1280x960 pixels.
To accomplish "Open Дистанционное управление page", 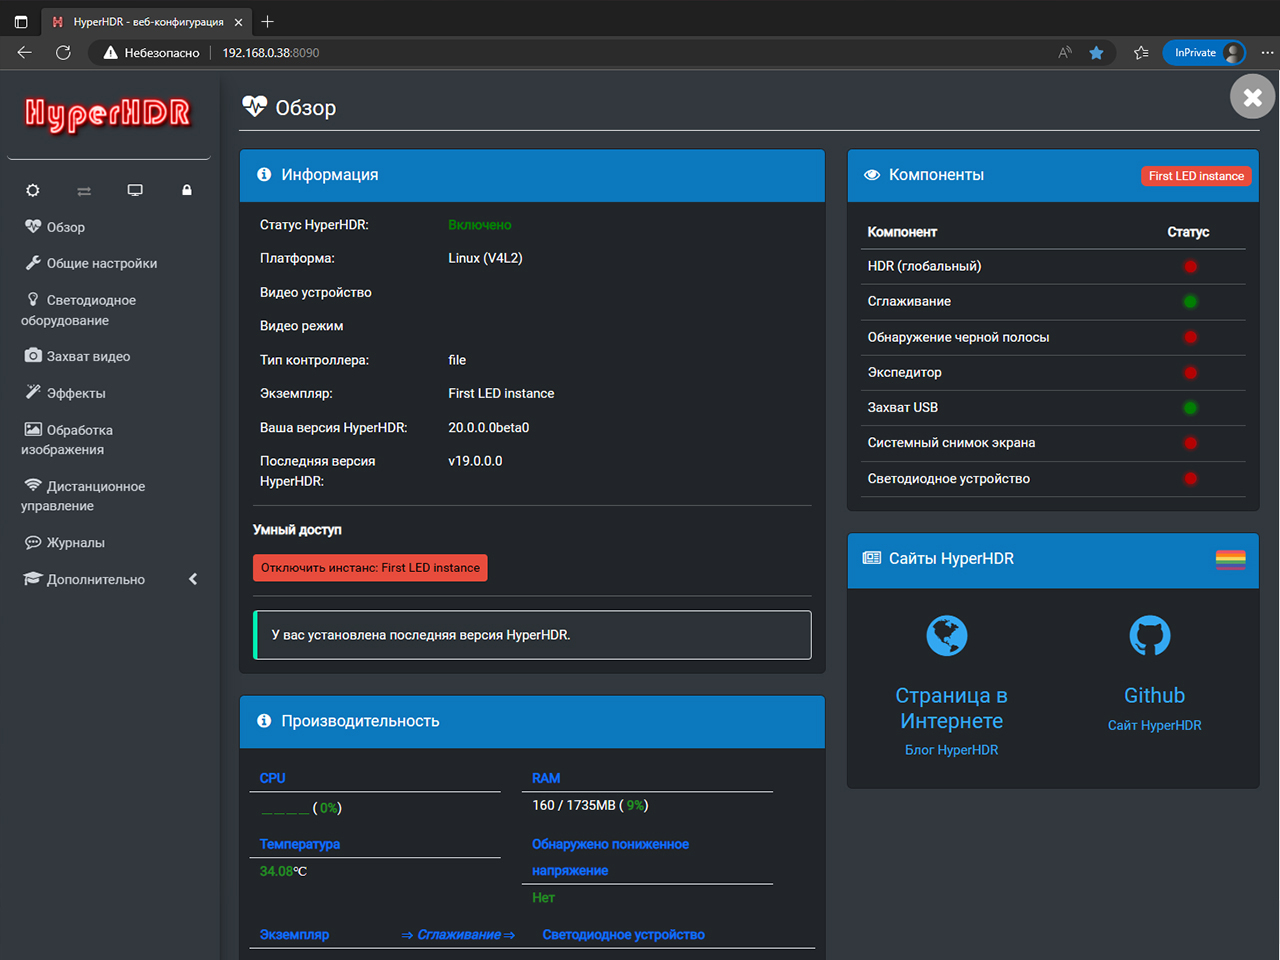I will 84,496.
